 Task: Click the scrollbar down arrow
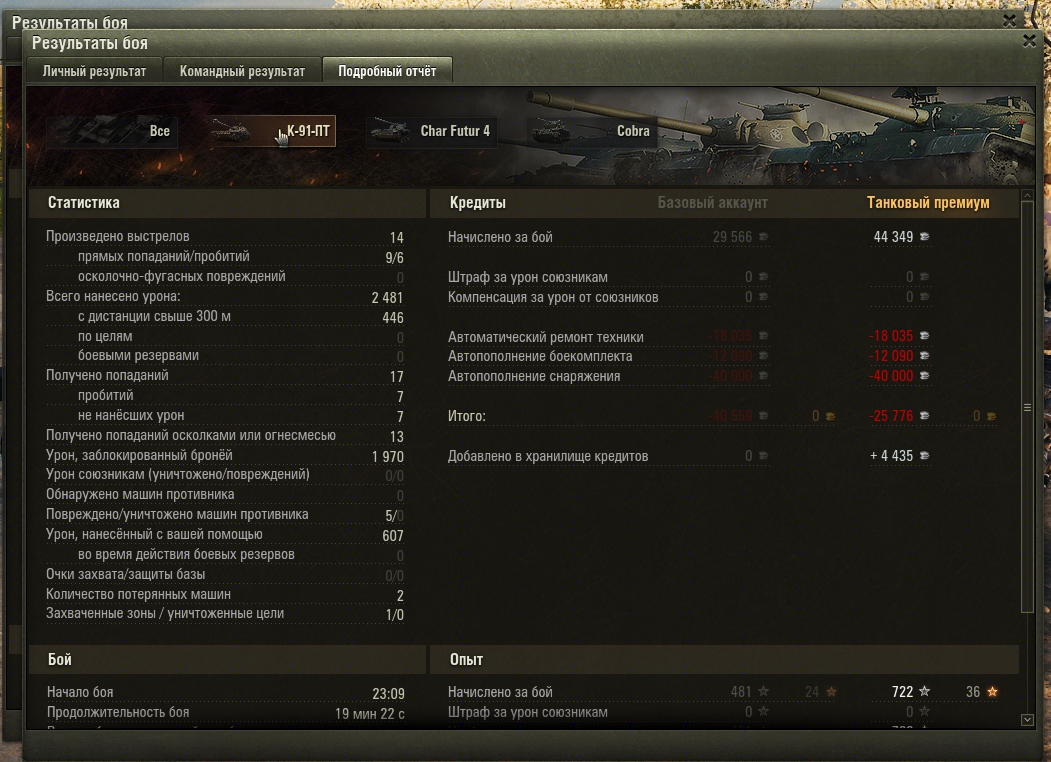pos(1027,720)
